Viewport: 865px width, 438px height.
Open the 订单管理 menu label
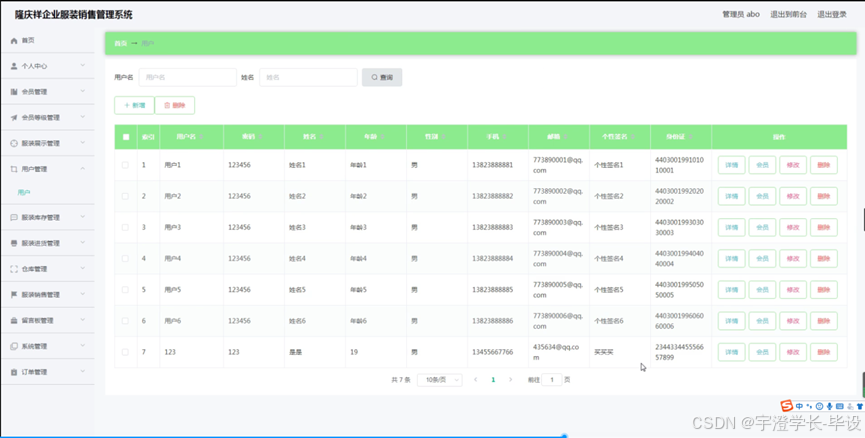34,372
